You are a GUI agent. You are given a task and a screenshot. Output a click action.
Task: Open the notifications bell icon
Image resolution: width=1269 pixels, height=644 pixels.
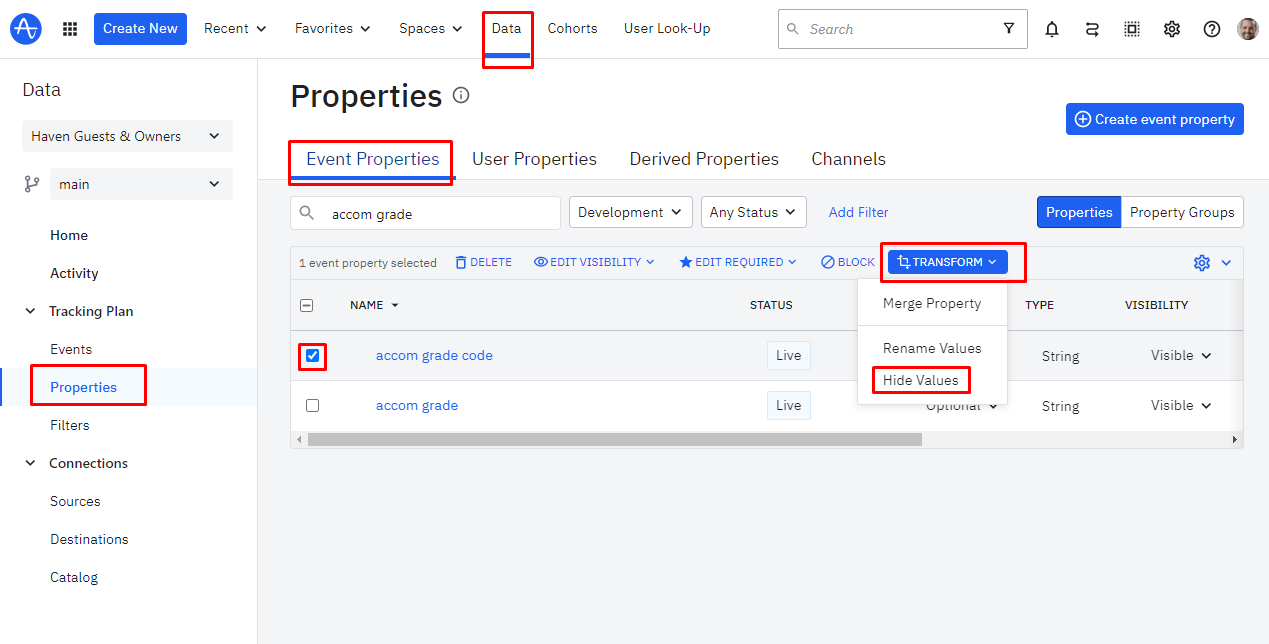[1052, 29]
